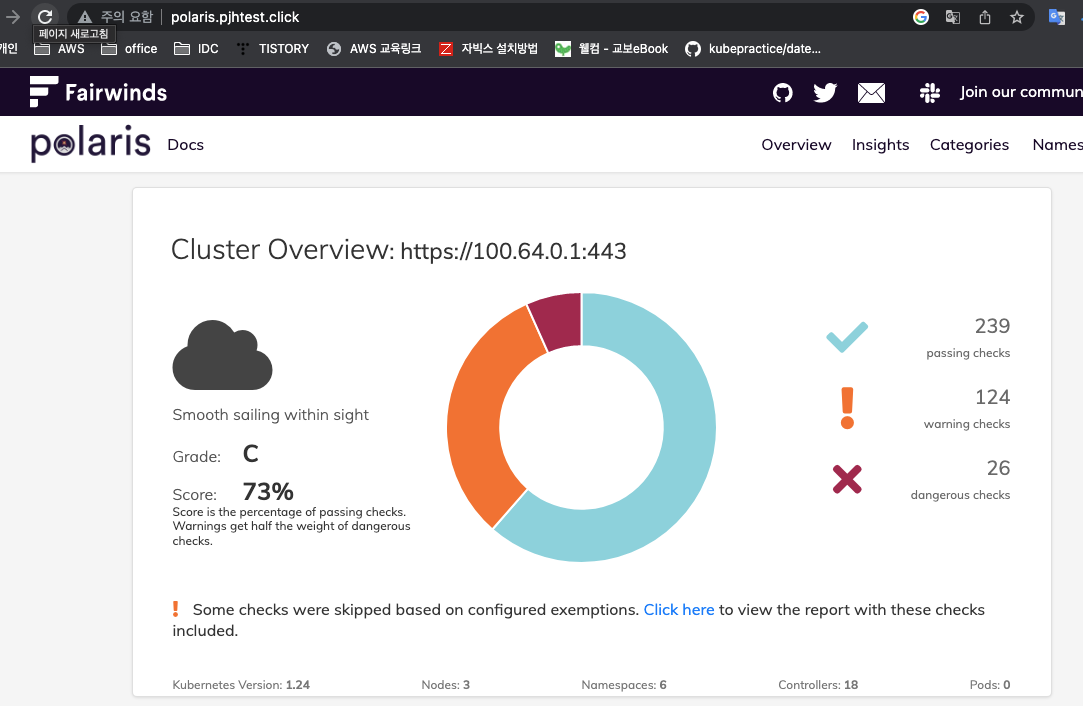Click the cluster URL https://100.64.0.1:443
Image resolution: width=1083 pixels, height=706 pixels.
pyautogui.click(x=513, y=251)
